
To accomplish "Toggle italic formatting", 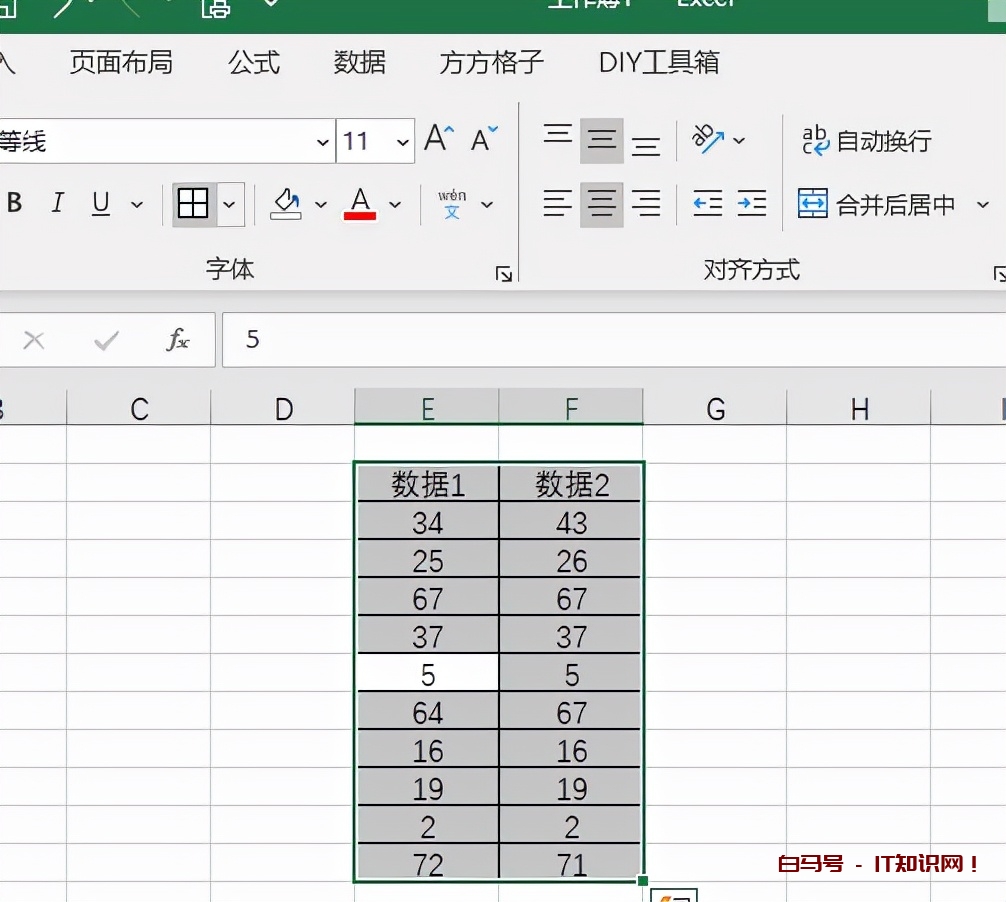I will pyautogui.click(x=57, y=204).
